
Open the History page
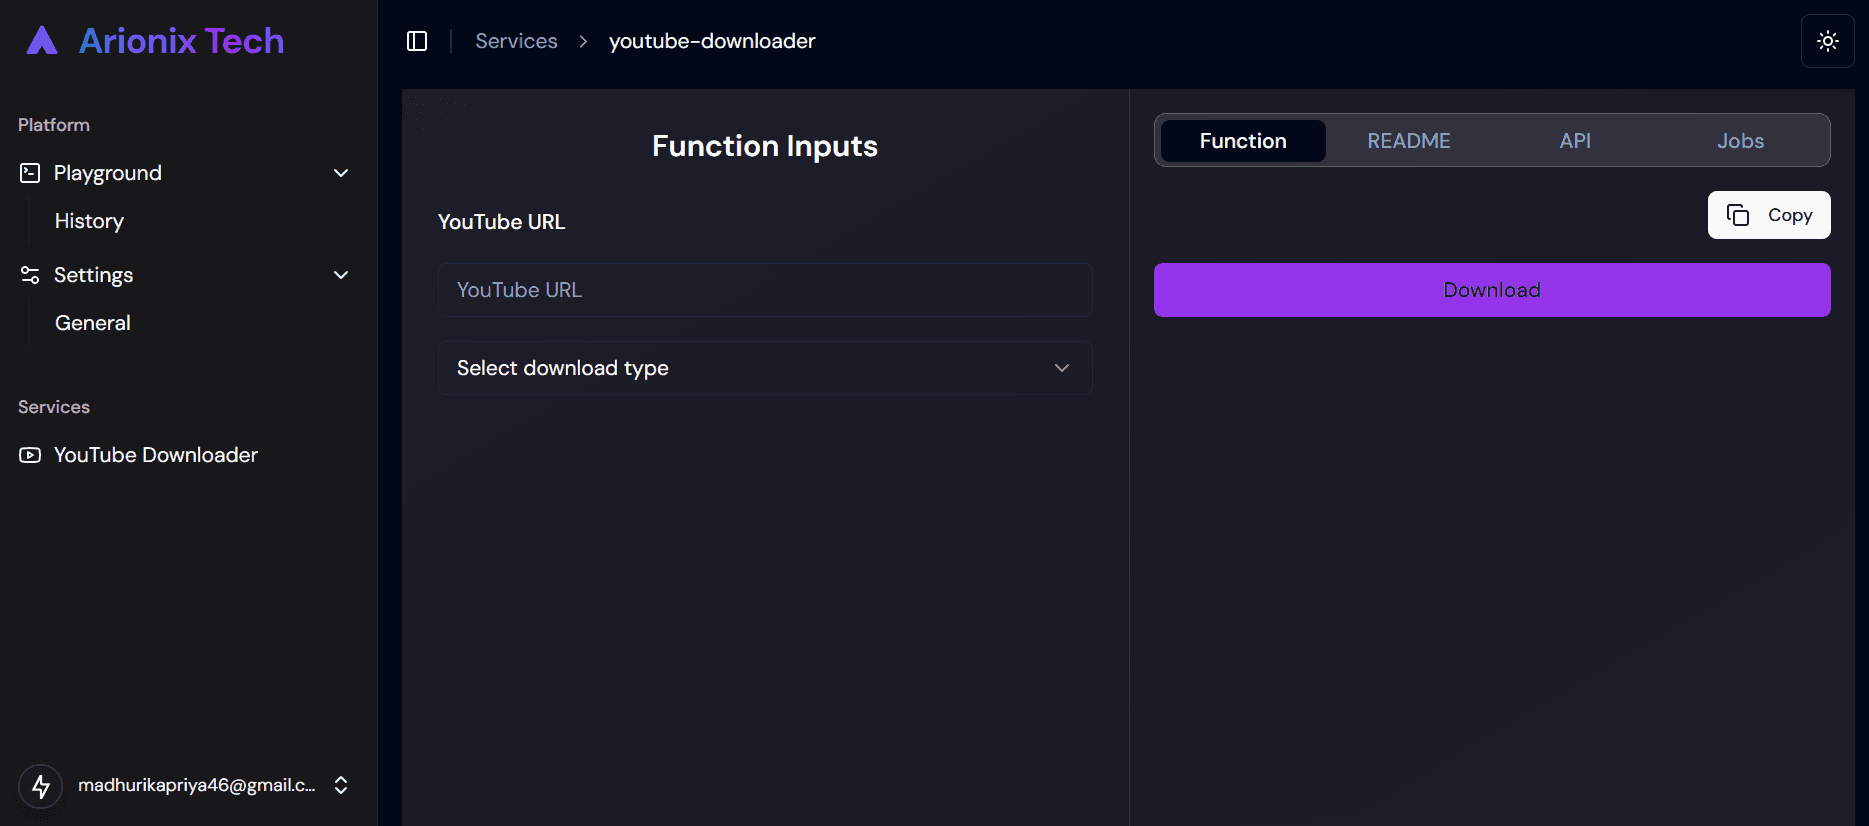click(x=89, y=221)
